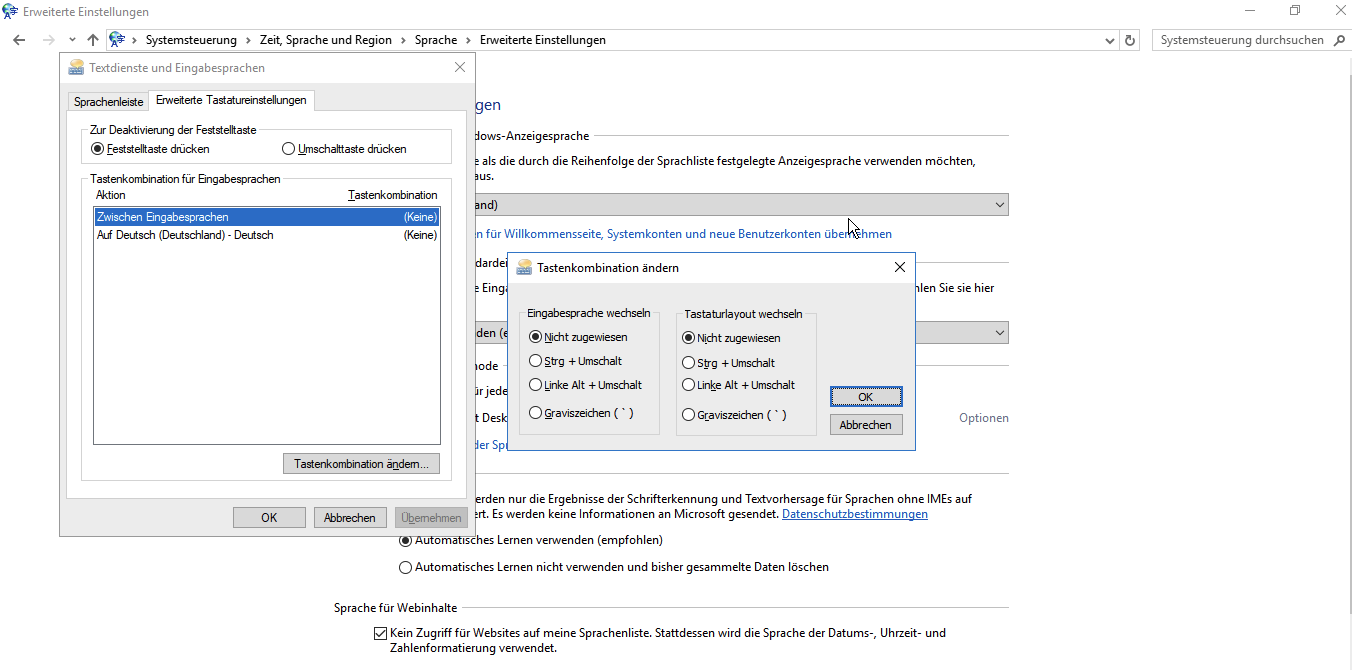Restore down the Erweiterte Einstellungen window
This screenshot has width=1352, height=670.
pyautogui.click(x=1295, y=11)
